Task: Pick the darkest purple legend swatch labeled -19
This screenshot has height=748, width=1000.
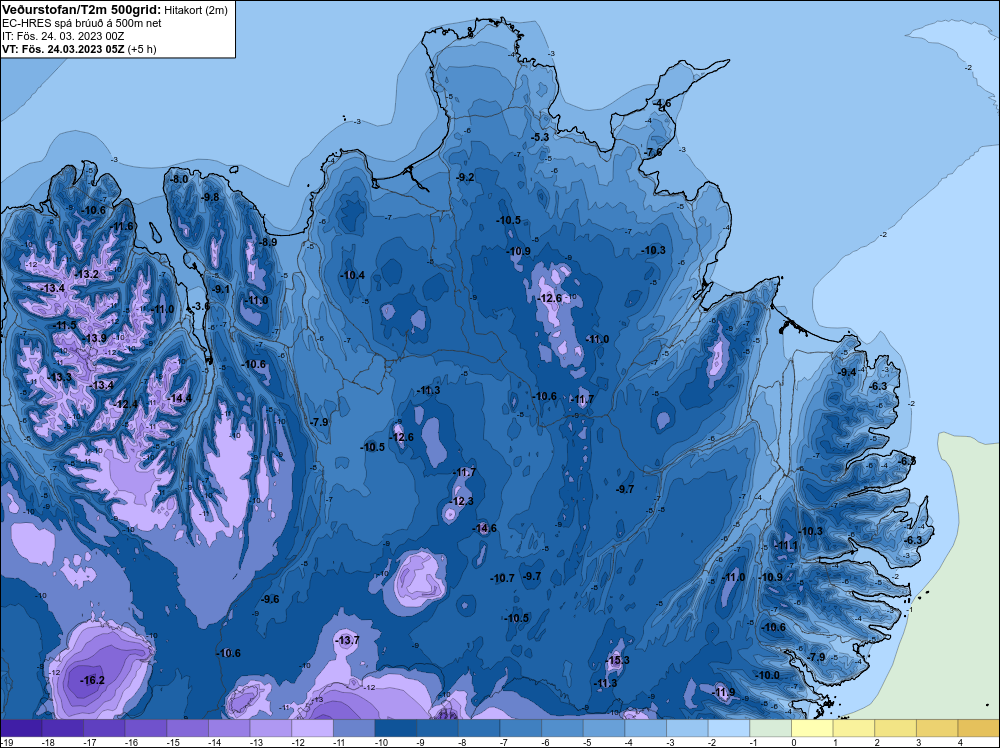Action: [21, 728]
